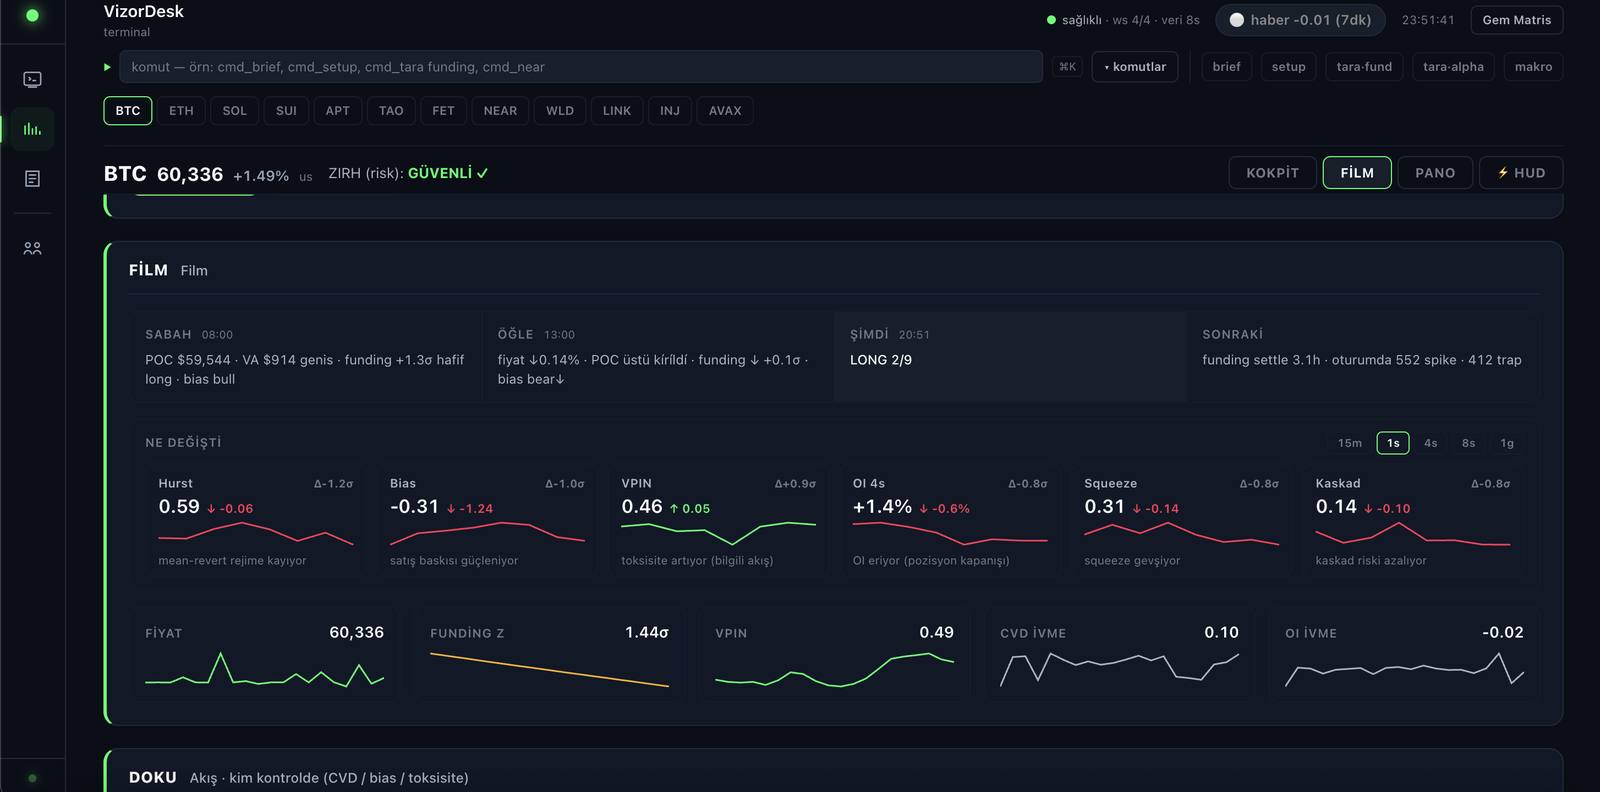
Task: Select the bar chart sidebar icon
Action: tap(32, 129)
